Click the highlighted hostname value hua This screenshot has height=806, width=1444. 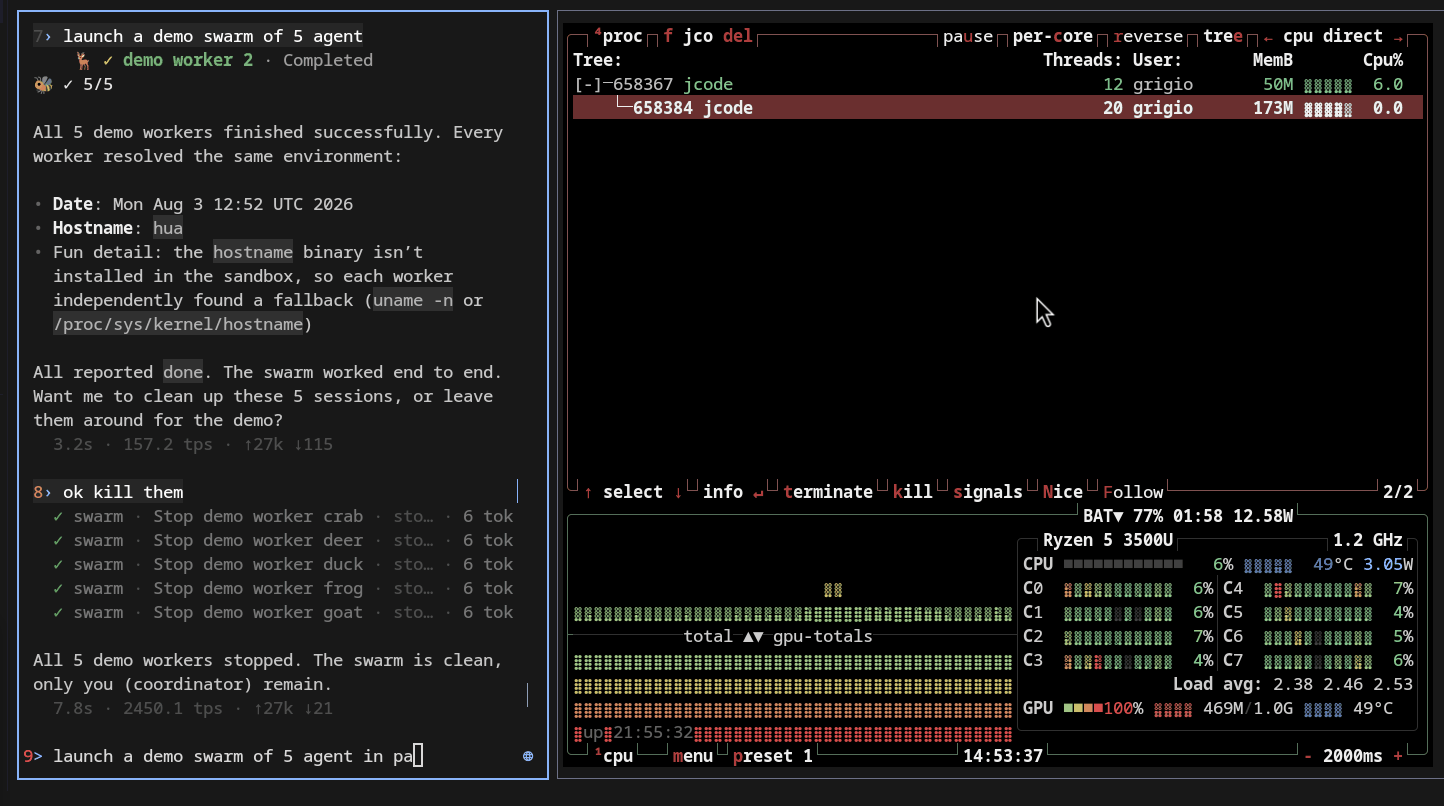pos(168,228)
